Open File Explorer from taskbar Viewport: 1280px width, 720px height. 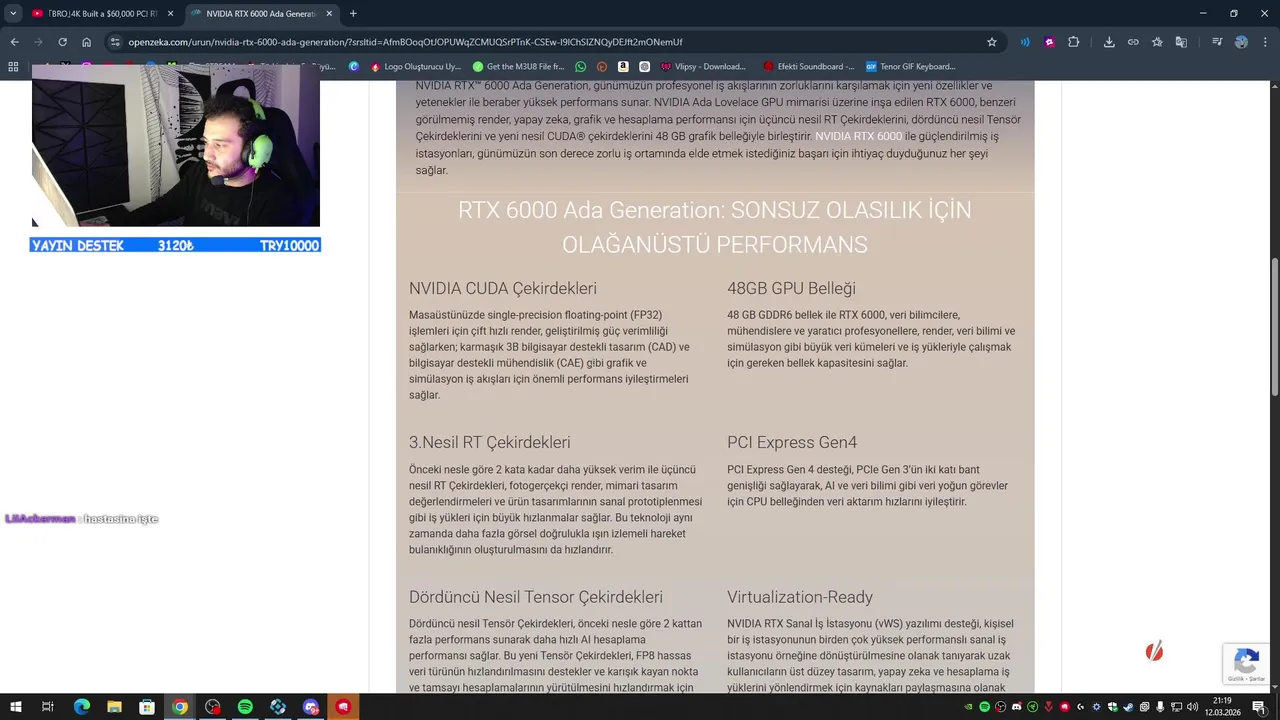pyautogui.click(x=114, y=707)
